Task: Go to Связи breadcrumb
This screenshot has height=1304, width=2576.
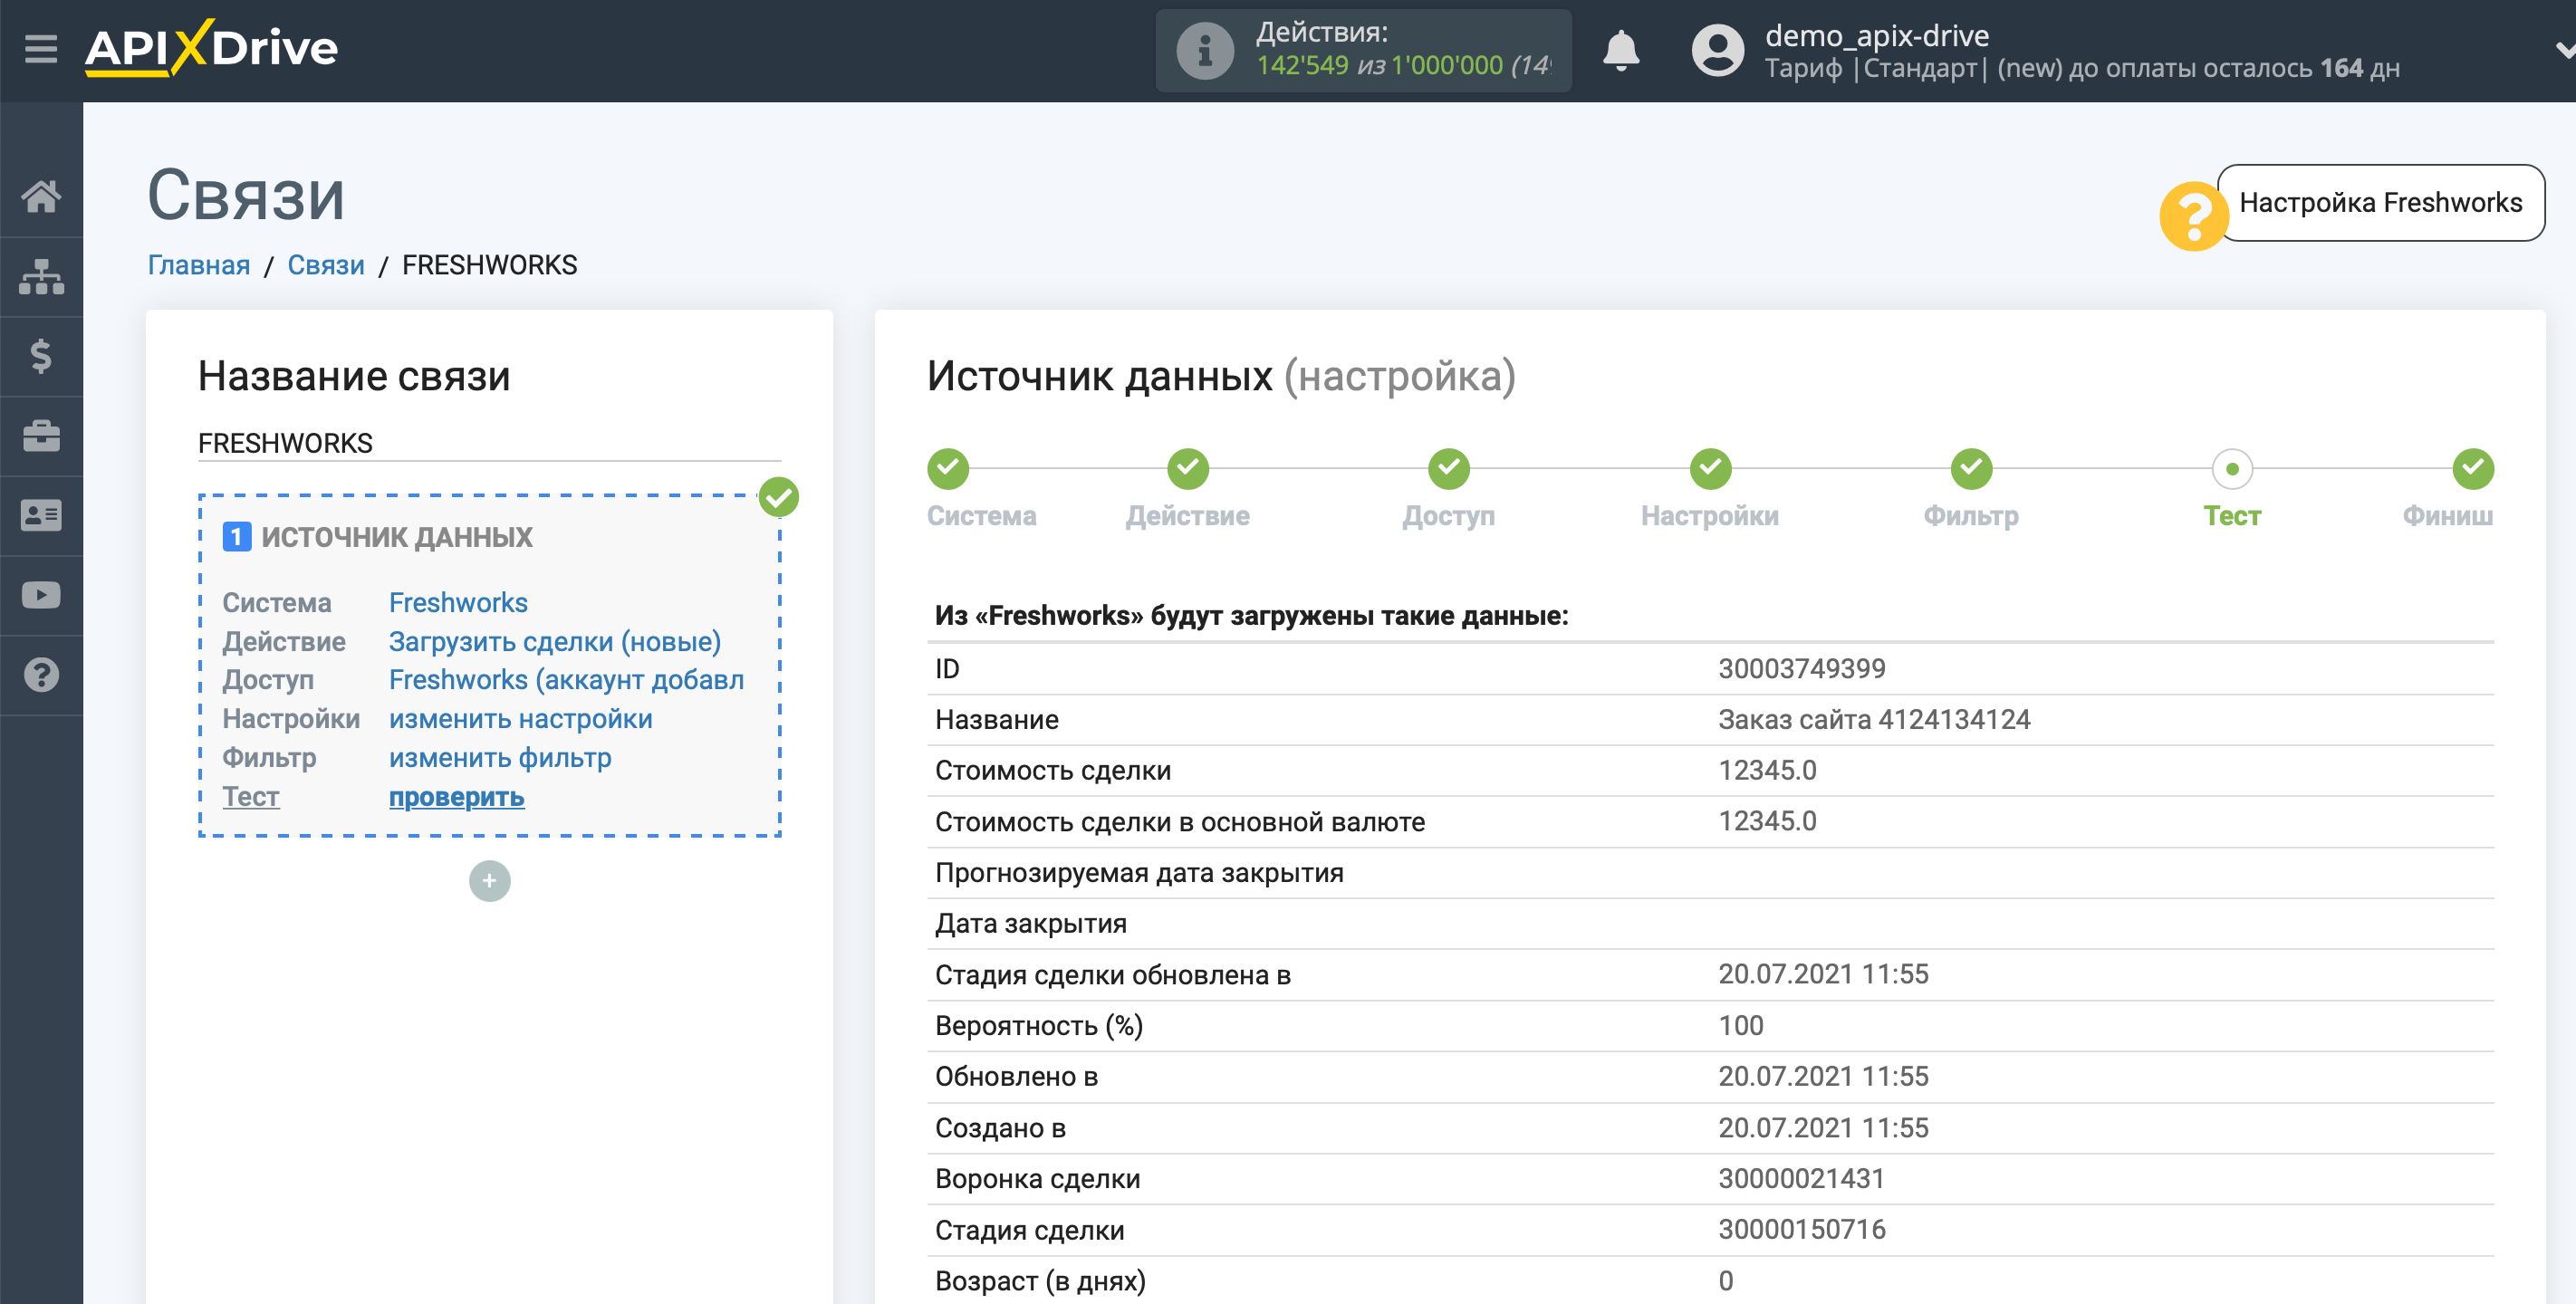Action: [x=326, y=265]
